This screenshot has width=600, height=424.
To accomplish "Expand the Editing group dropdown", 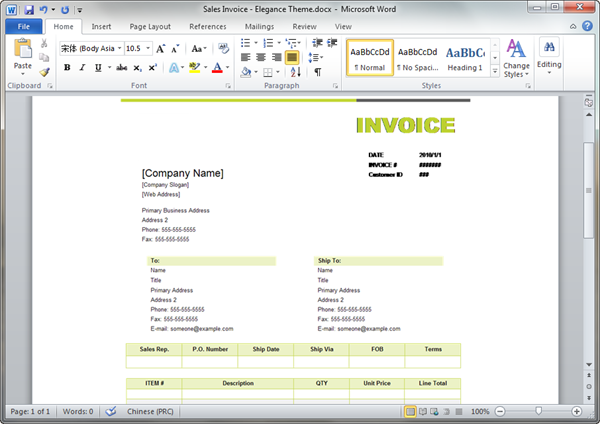I will pos(549,57).
